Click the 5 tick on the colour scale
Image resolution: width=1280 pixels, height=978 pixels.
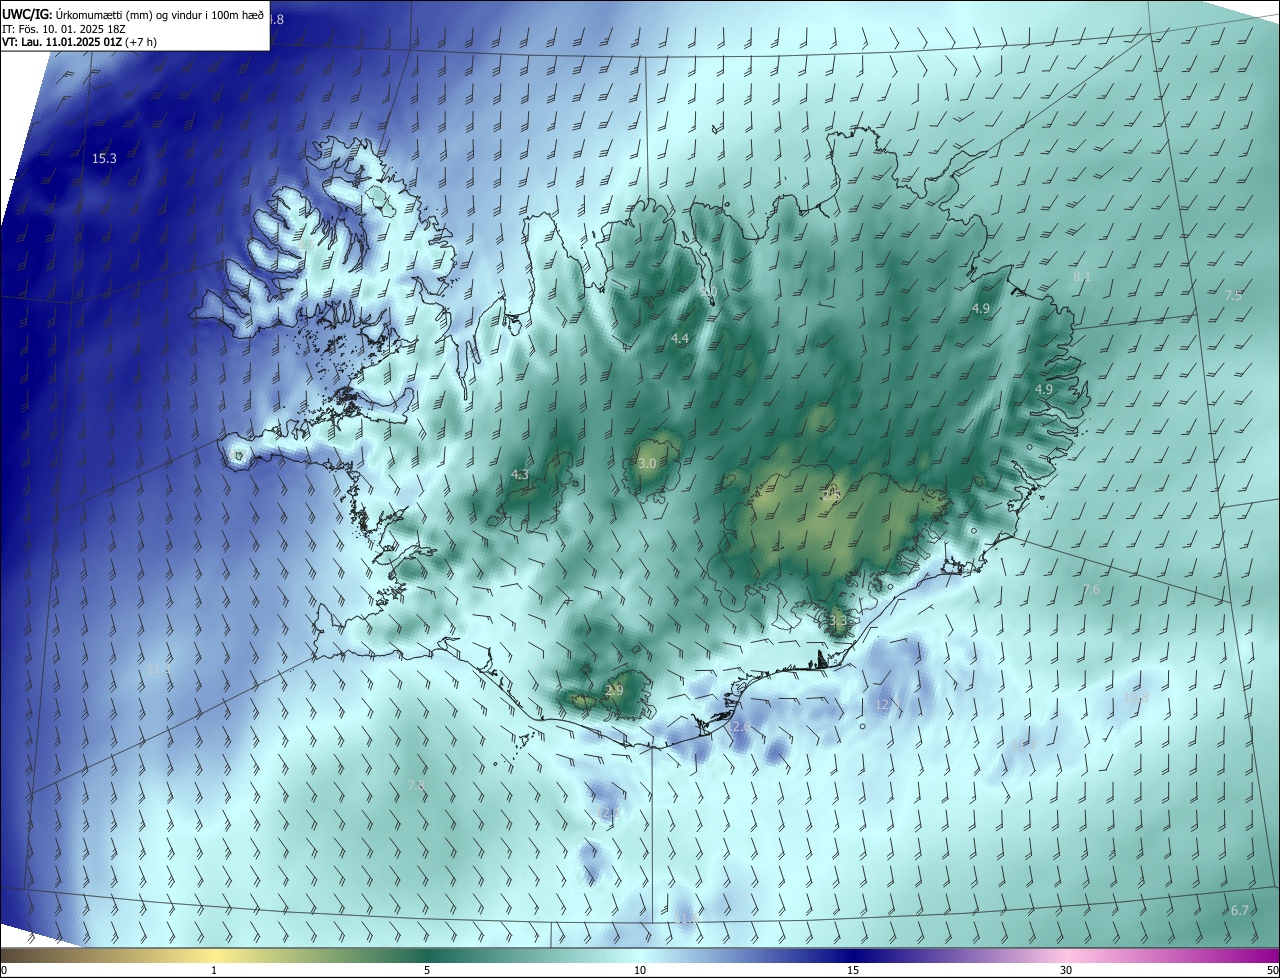[427, 970]
